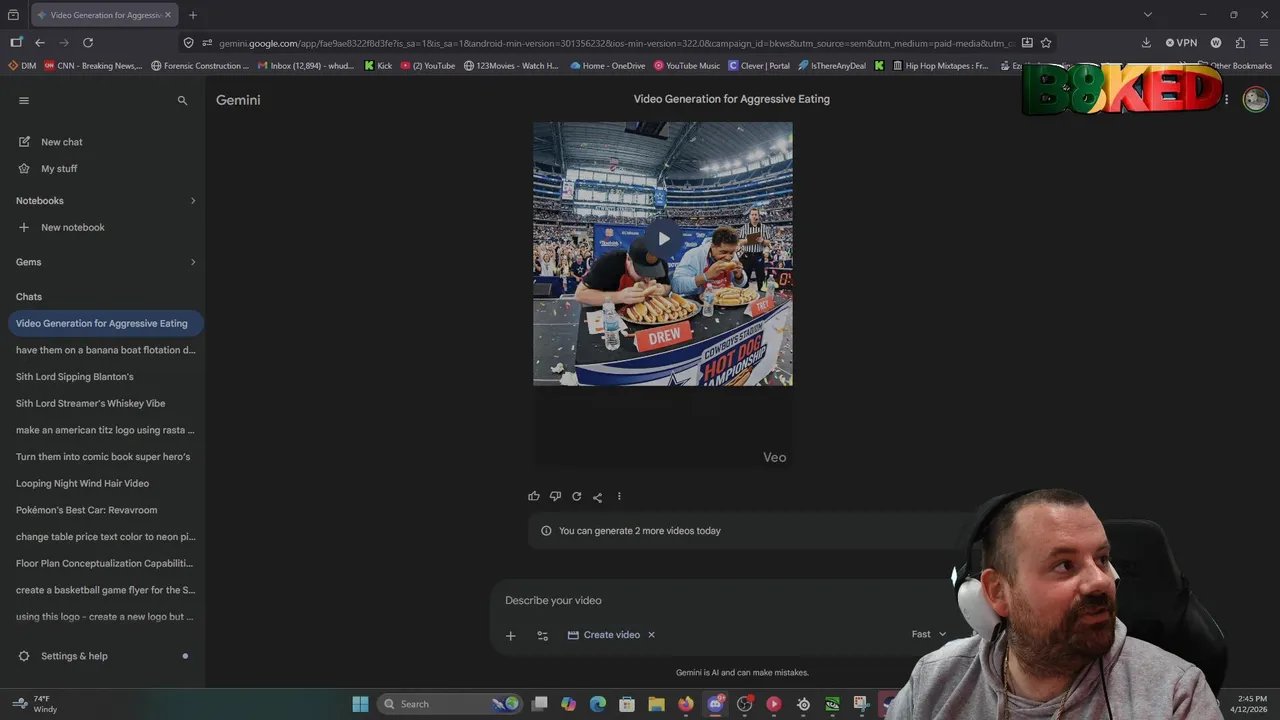Open the tools sliders icon in prompt box
1280x720 pixels.
[x=542, y=635]
